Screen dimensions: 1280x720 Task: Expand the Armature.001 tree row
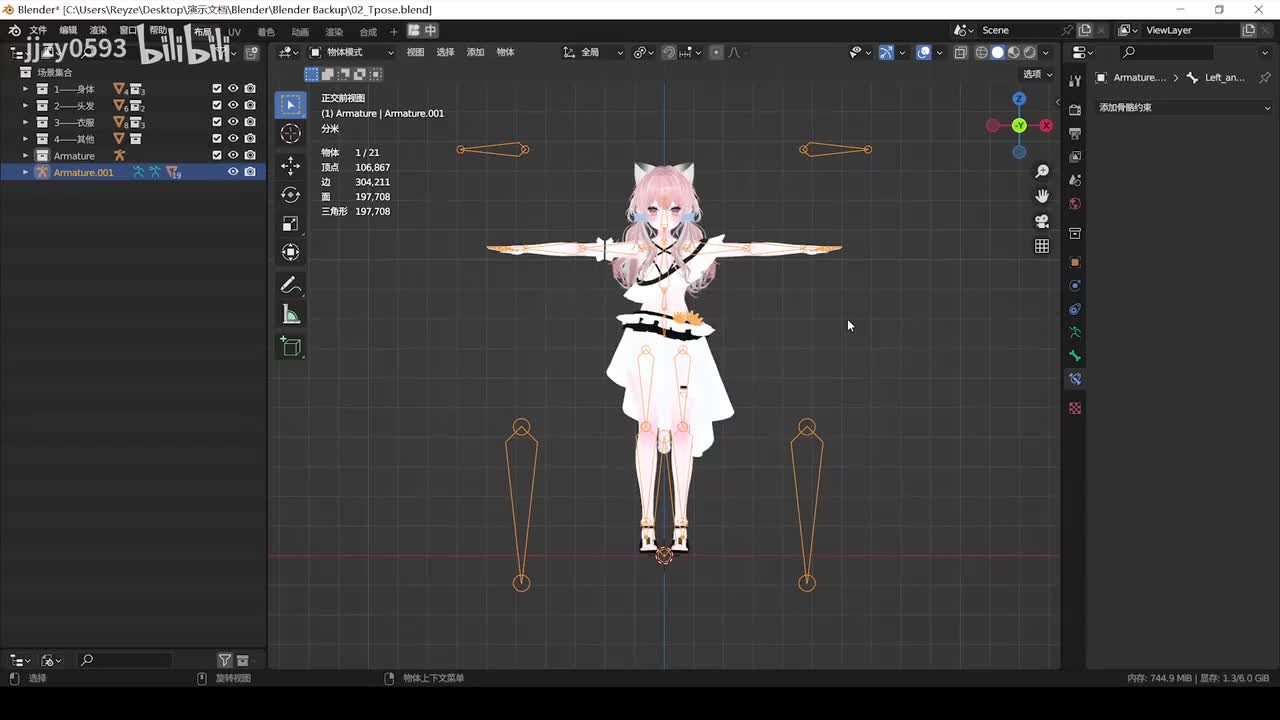tap(25, 172)
